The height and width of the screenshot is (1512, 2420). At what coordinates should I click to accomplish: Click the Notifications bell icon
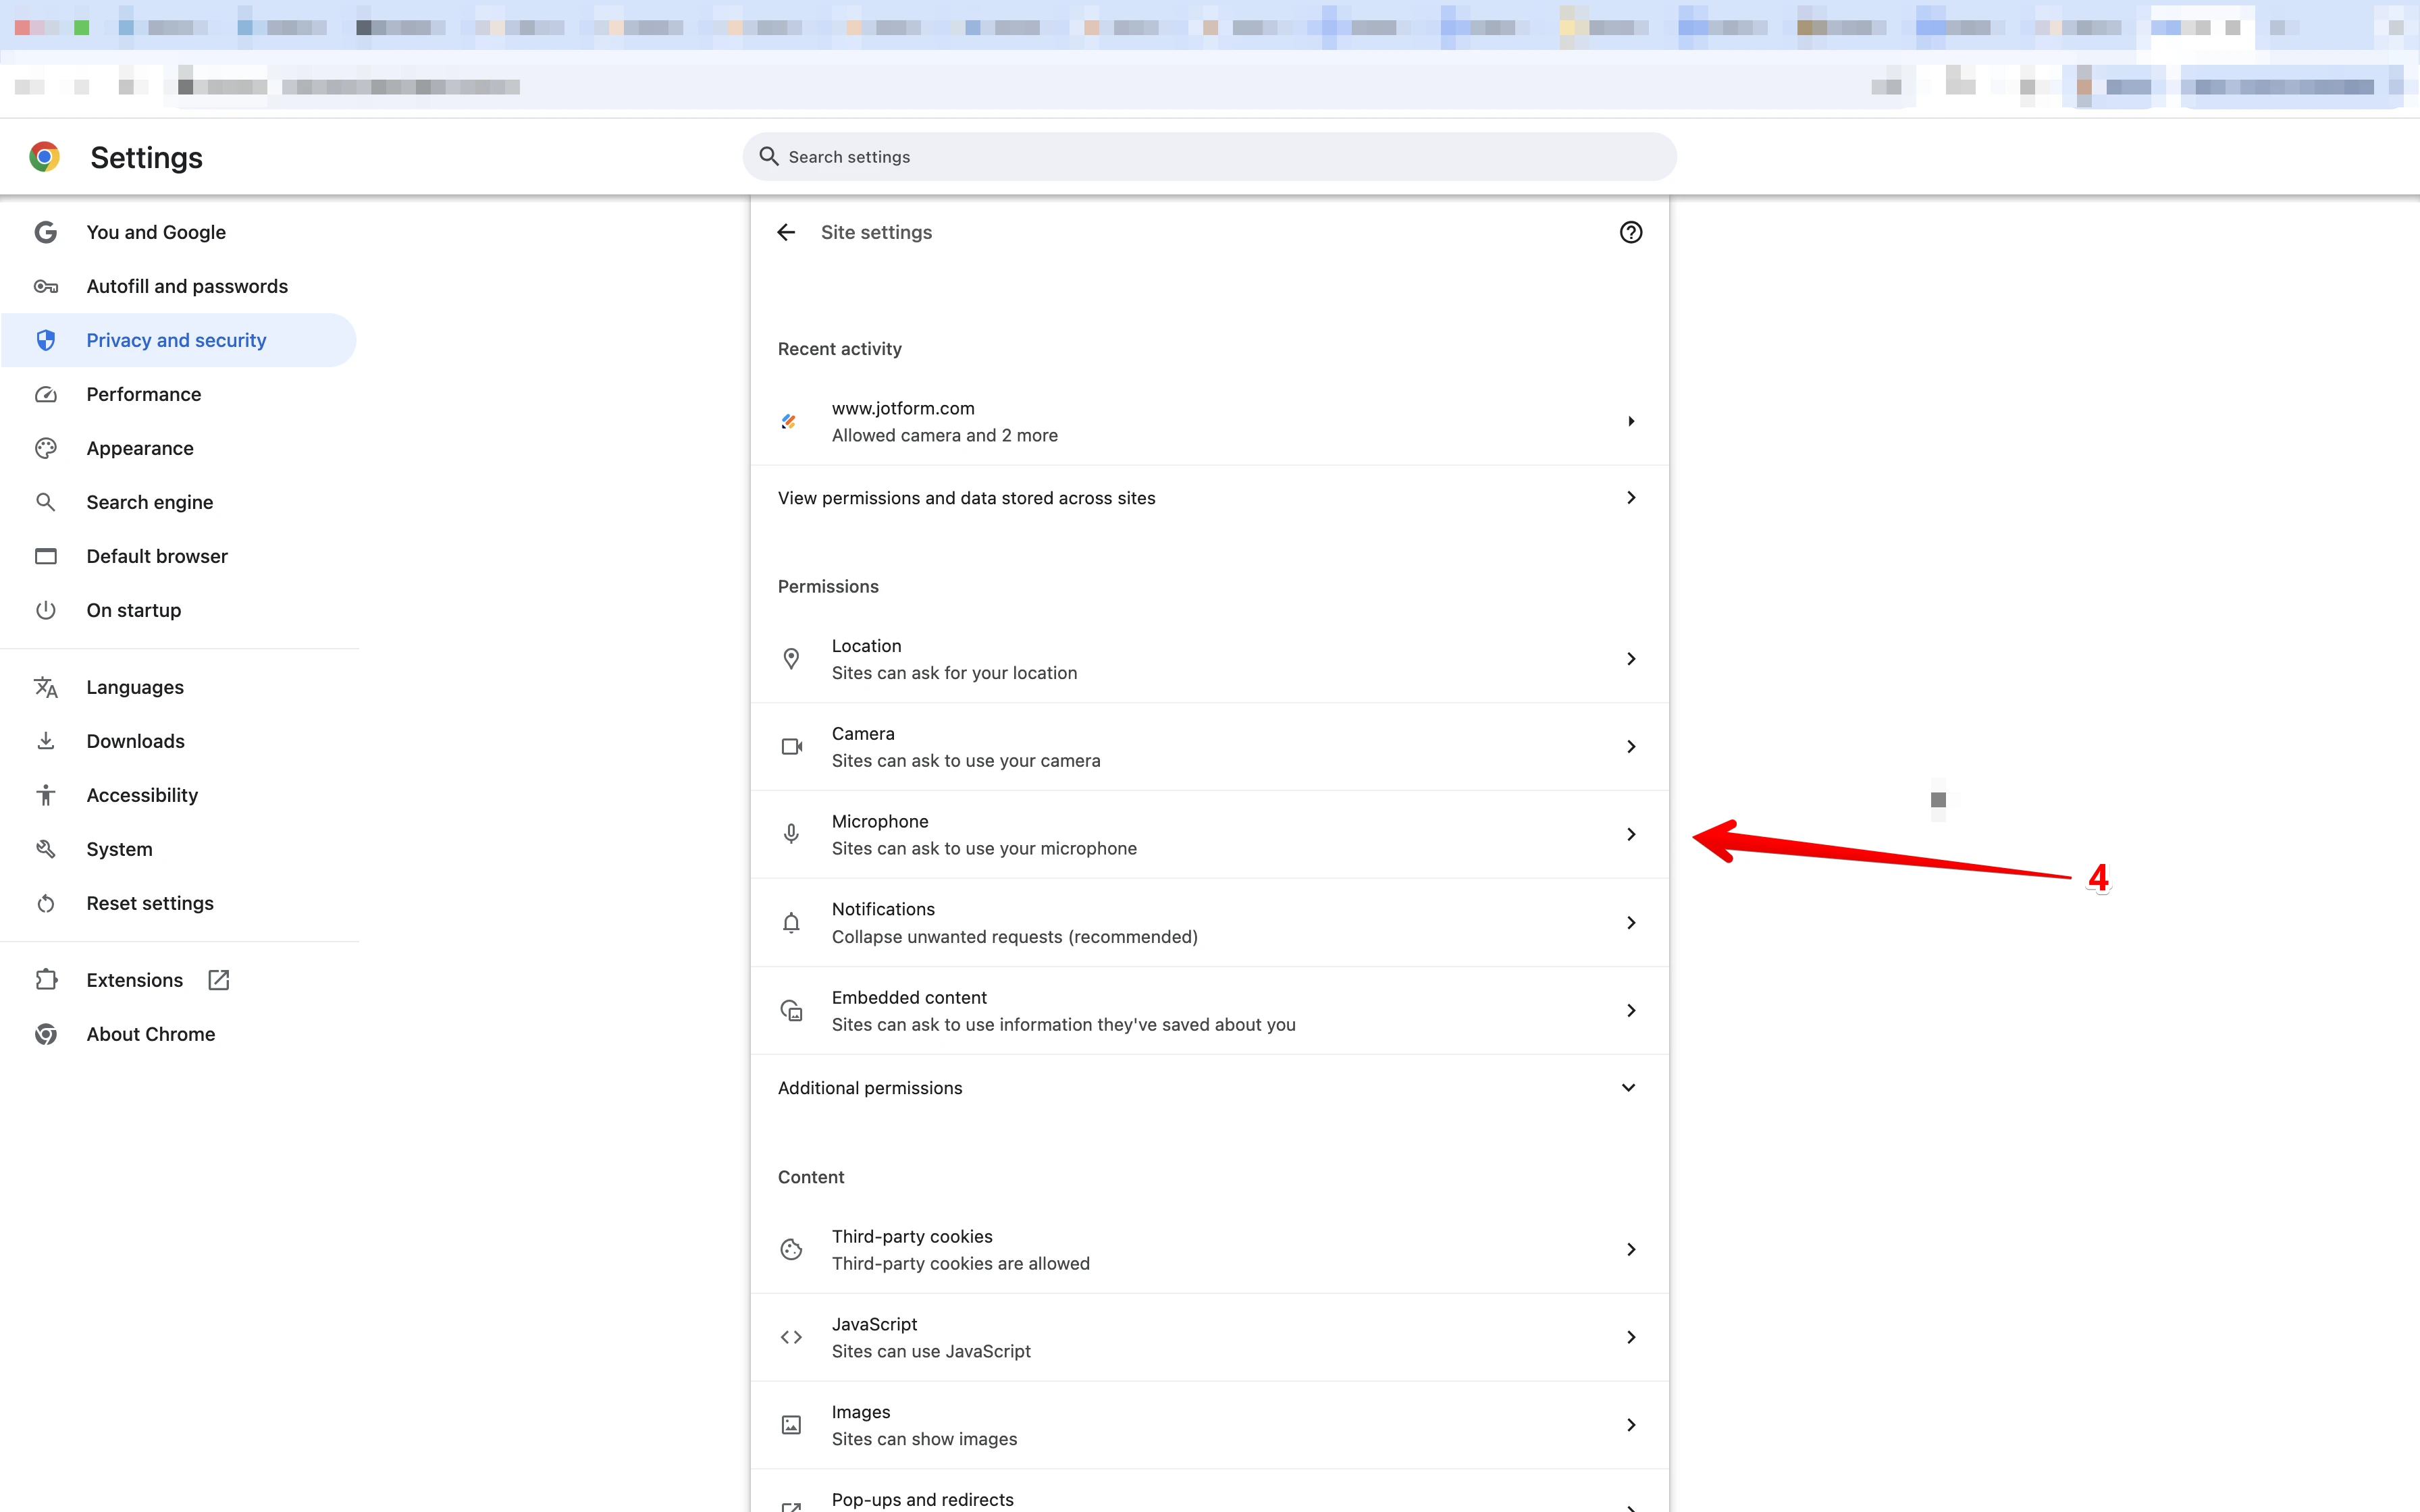(790, 922)
